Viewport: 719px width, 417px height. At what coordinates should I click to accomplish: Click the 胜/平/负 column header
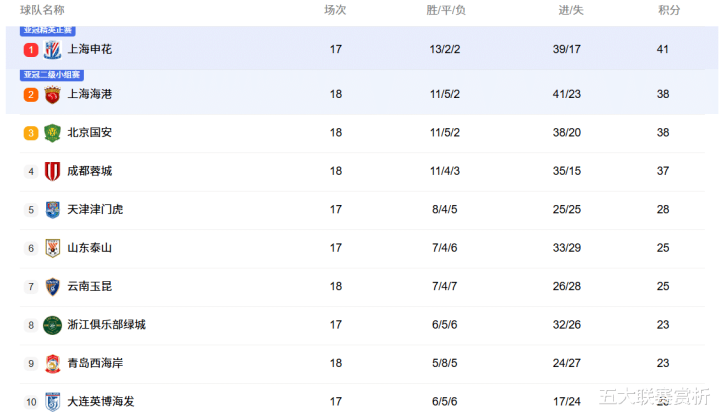(445, 10)
